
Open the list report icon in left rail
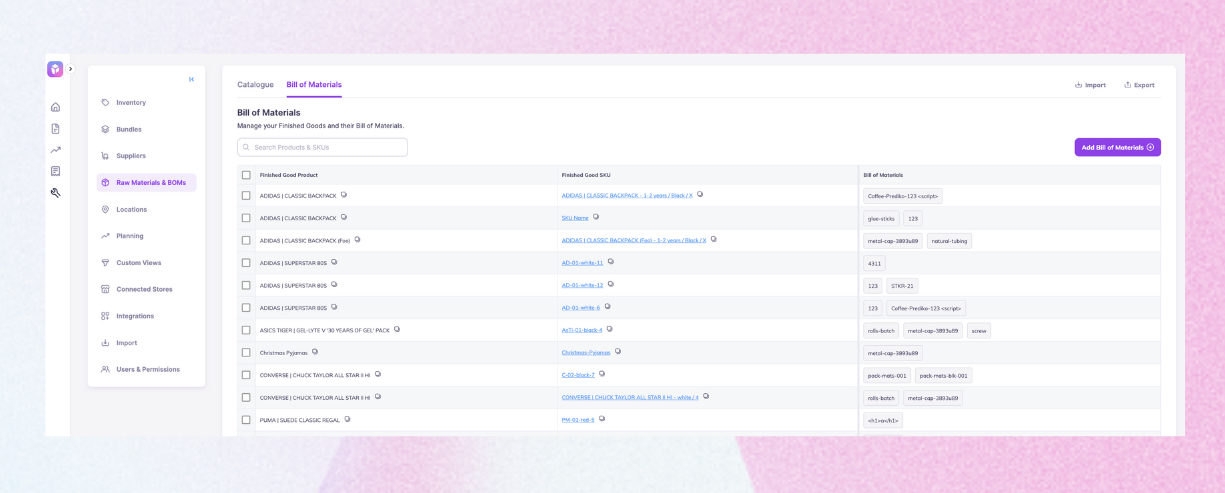pos(56,171)
